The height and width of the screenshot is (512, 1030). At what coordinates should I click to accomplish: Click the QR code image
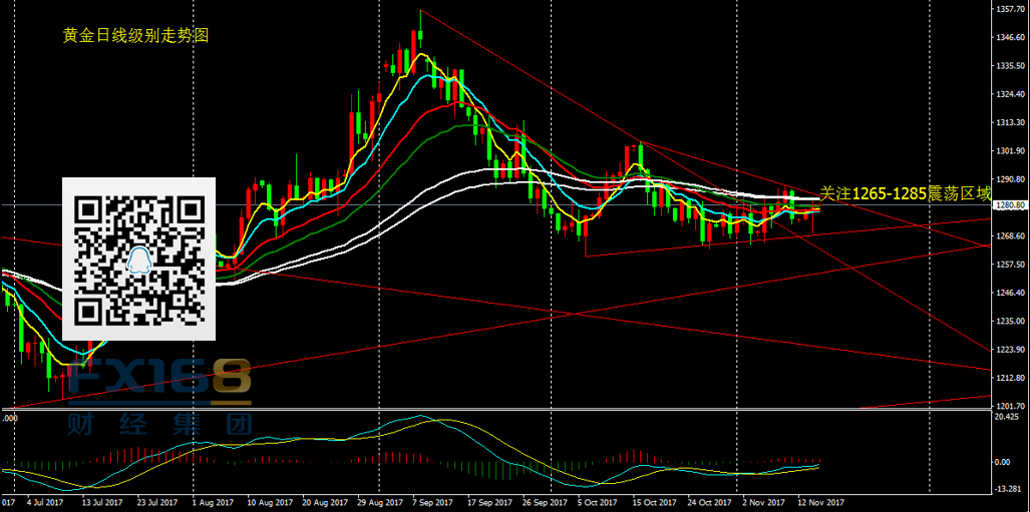tap(139, 258)
